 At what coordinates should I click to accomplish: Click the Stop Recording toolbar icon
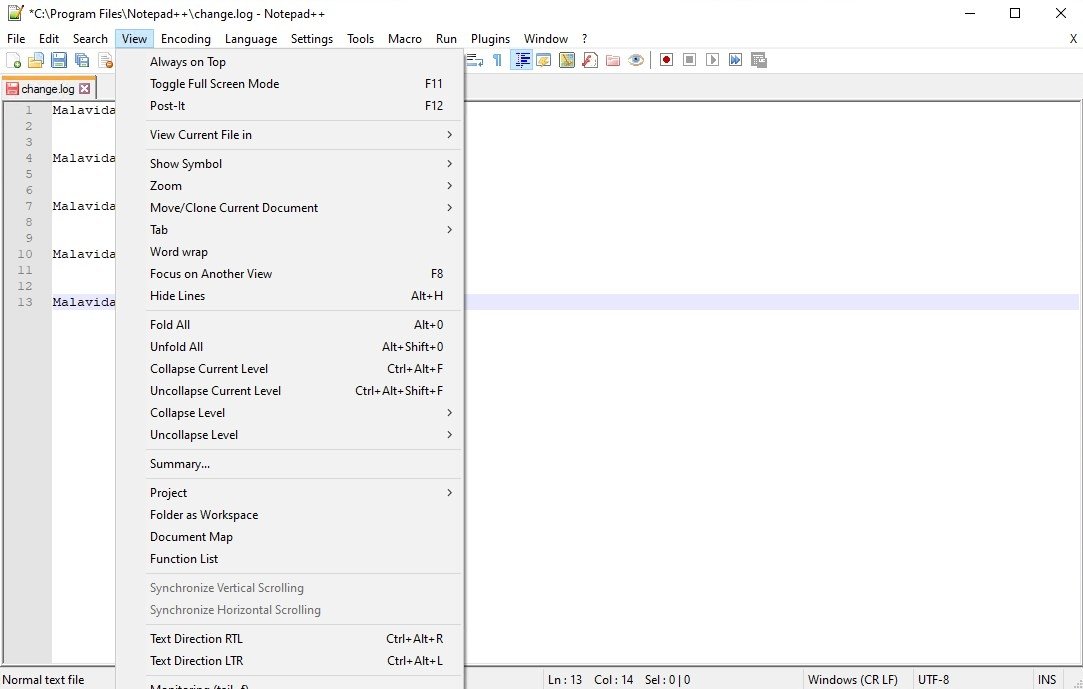(x=689, y=61)
